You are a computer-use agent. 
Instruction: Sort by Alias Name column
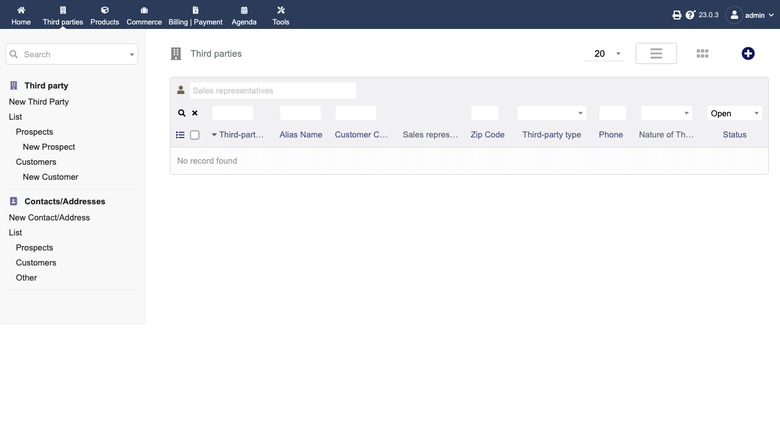coord(301,135)
